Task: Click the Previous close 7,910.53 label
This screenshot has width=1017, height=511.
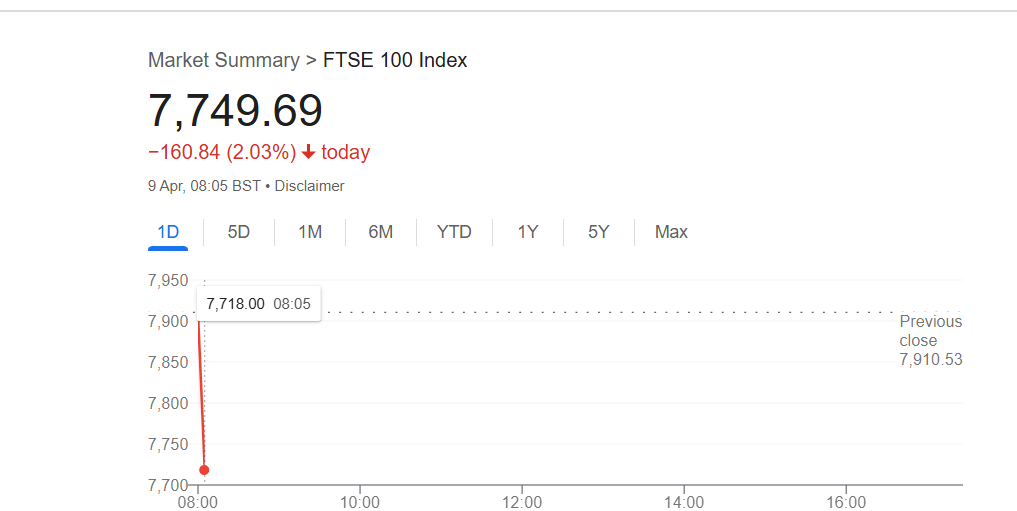Action: [x=931, y=340]
